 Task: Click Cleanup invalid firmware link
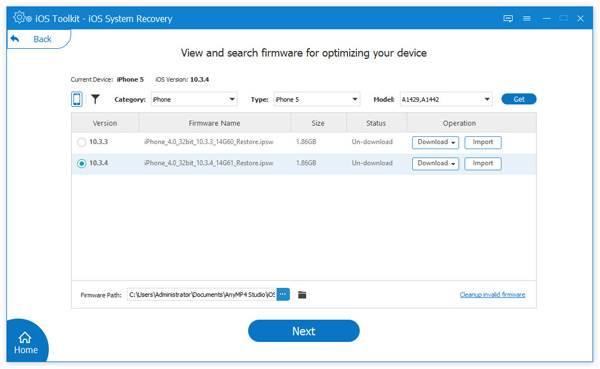pos(492,294)
